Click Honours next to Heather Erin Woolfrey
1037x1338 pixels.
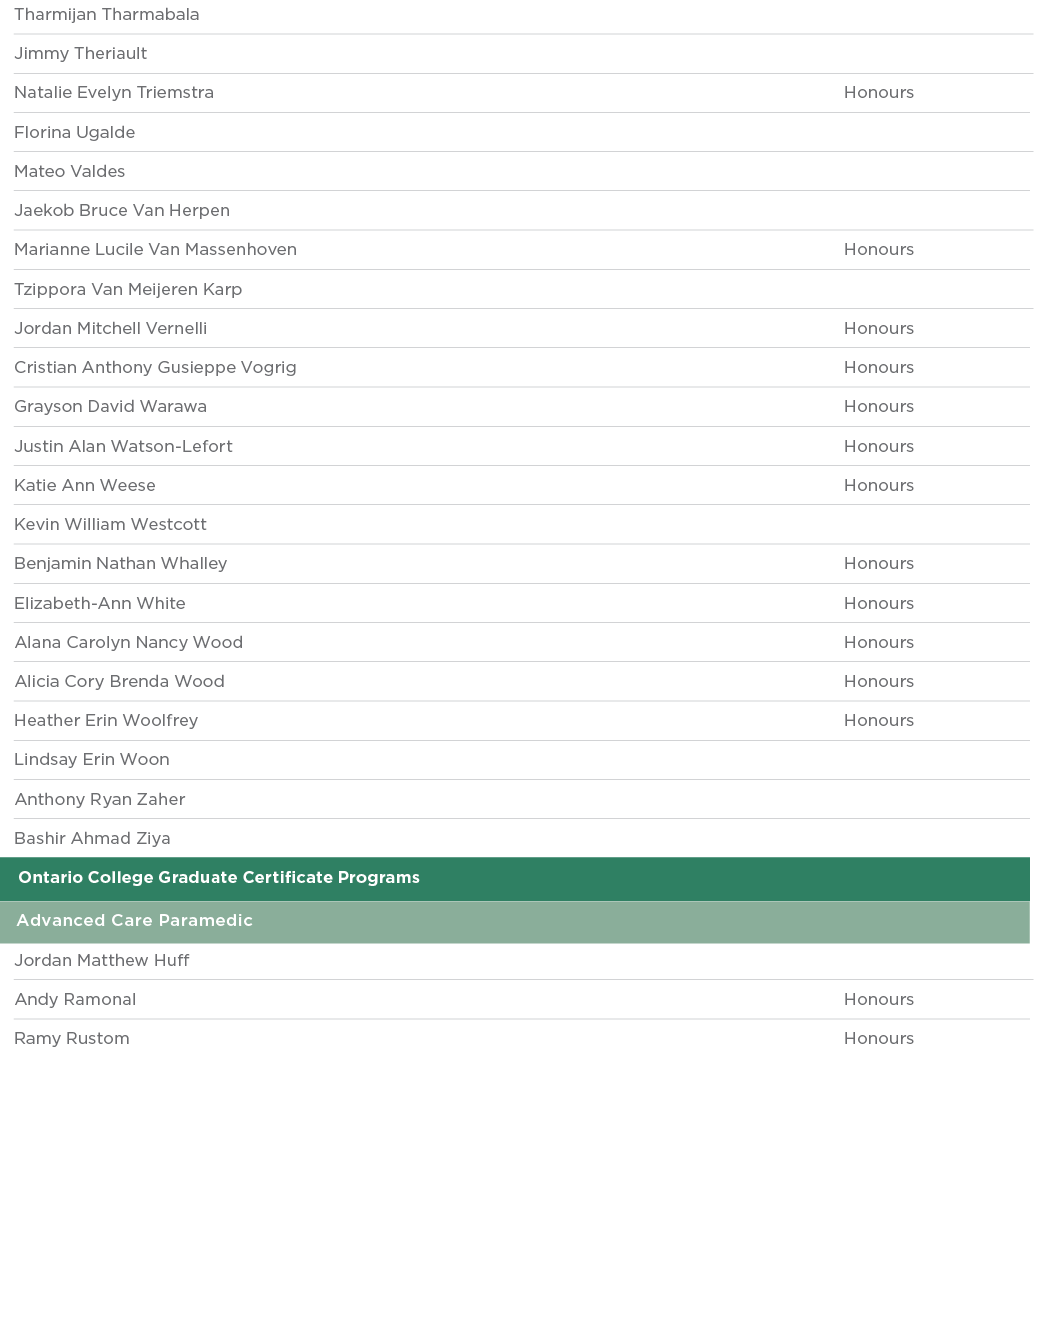tap(878, 721)
